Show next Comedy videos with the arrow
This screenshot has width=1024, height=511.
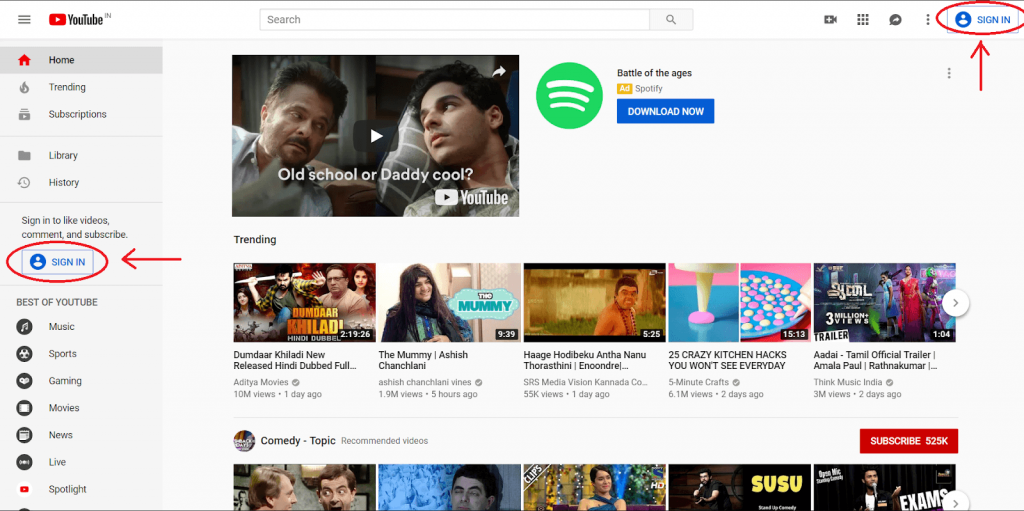(x=955, y=502)
